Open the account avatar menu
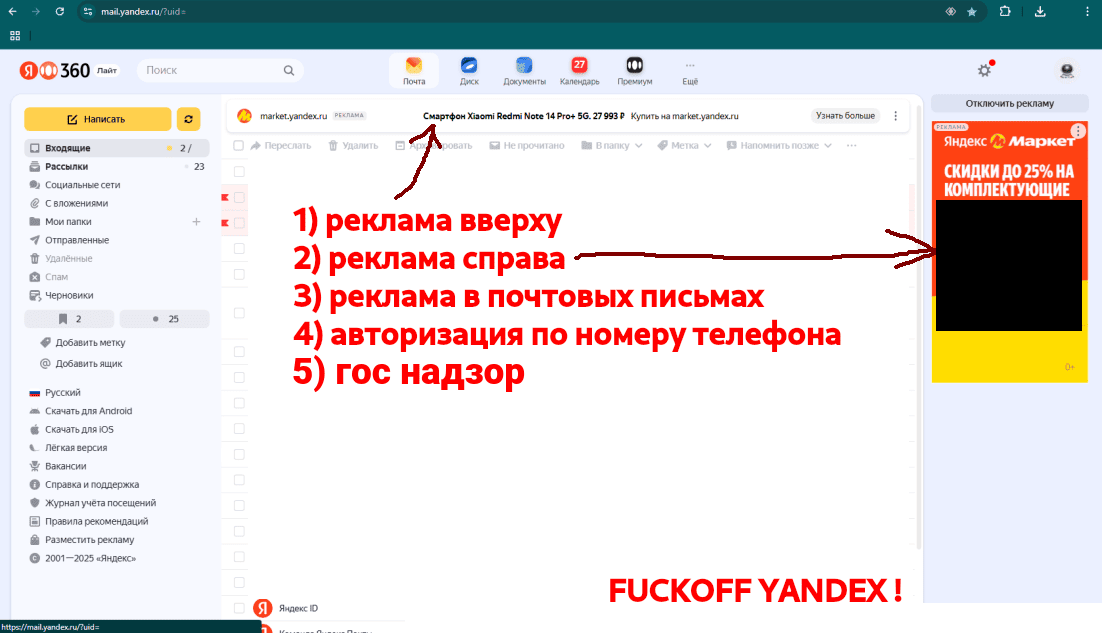This screenshot has width=1102, height=633. pyautogui.click(x=1066, y=70)
